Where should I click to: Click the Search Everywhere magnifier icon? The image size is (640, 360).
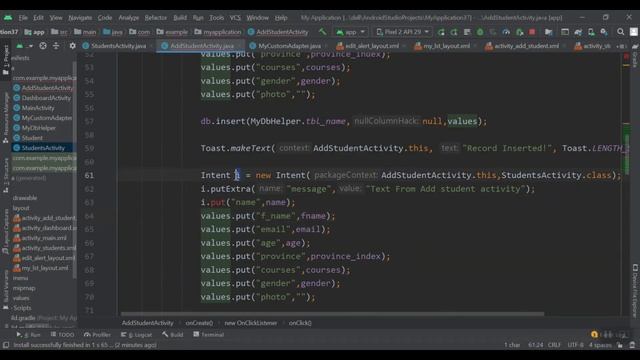coord(620,32)
